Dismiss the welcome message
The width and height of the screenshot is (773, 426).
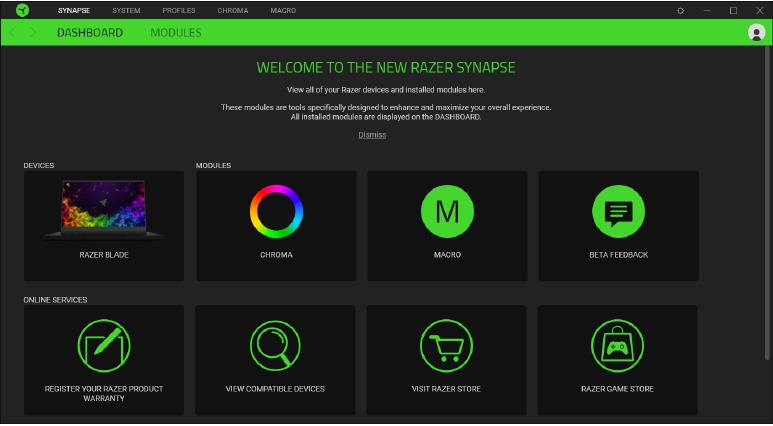(x=372, y=135)
